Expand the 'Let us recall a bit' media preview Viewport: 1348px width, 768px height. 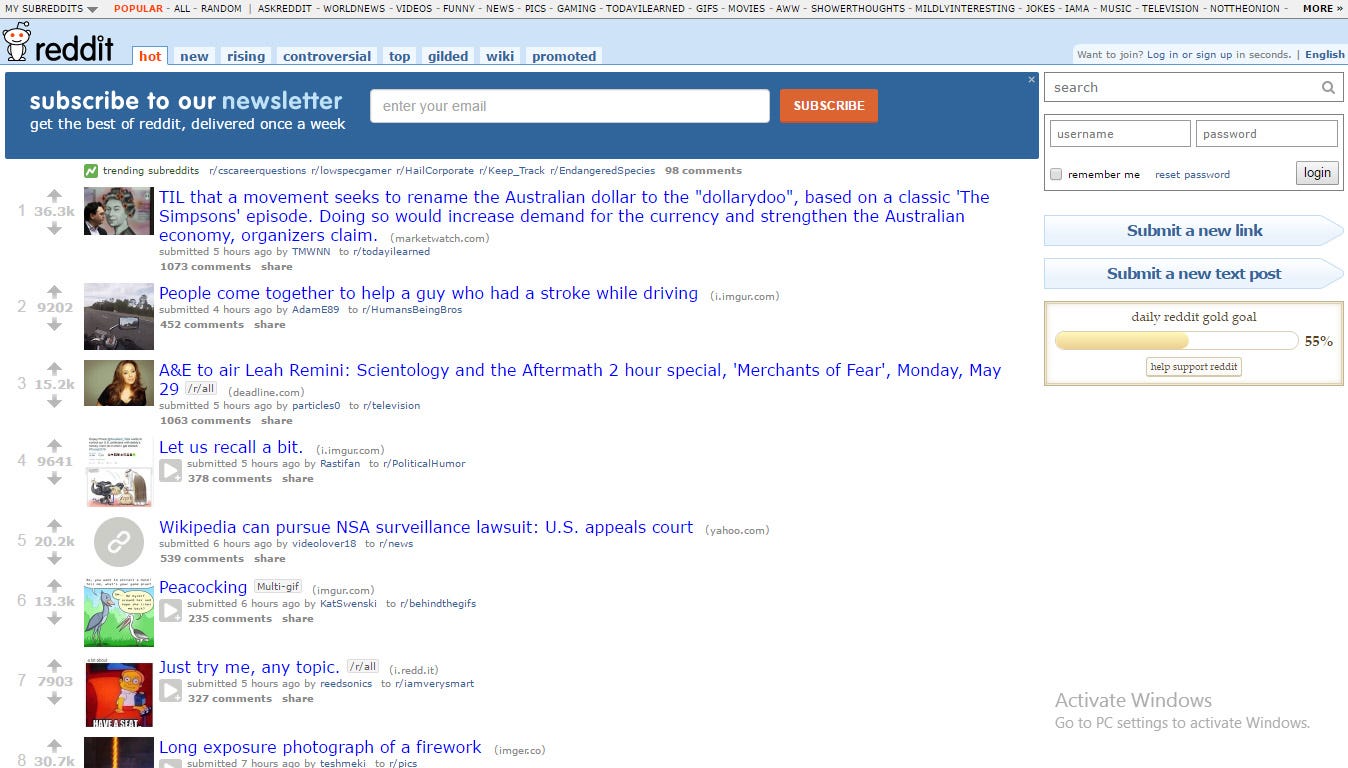tap(171, 470)
